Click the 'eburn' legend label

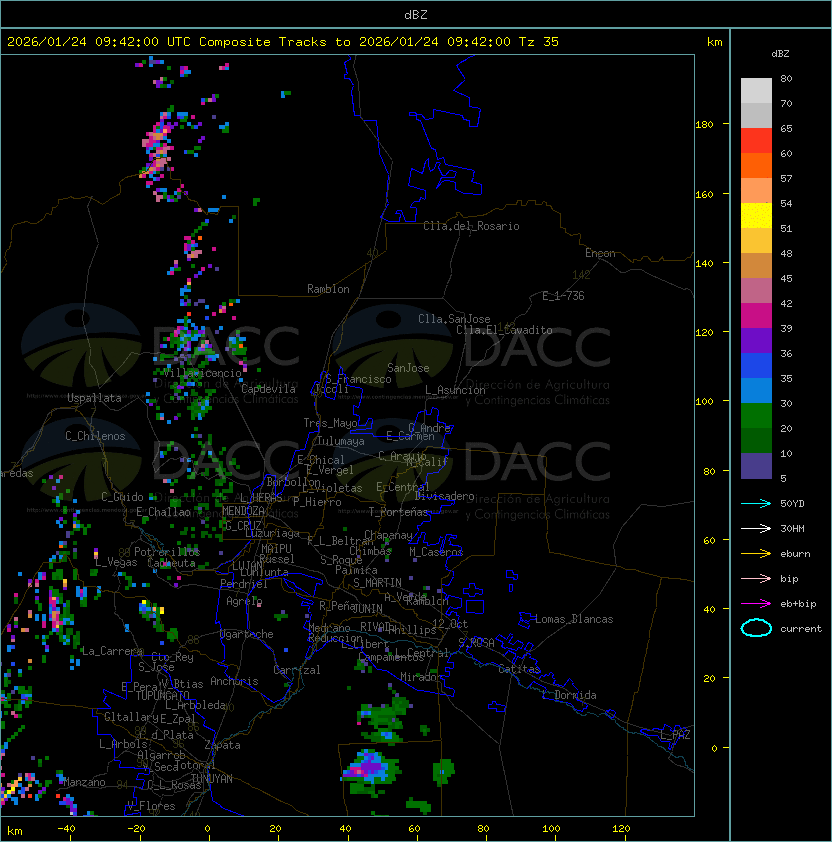pyautogui.click(x=795, y=554)
